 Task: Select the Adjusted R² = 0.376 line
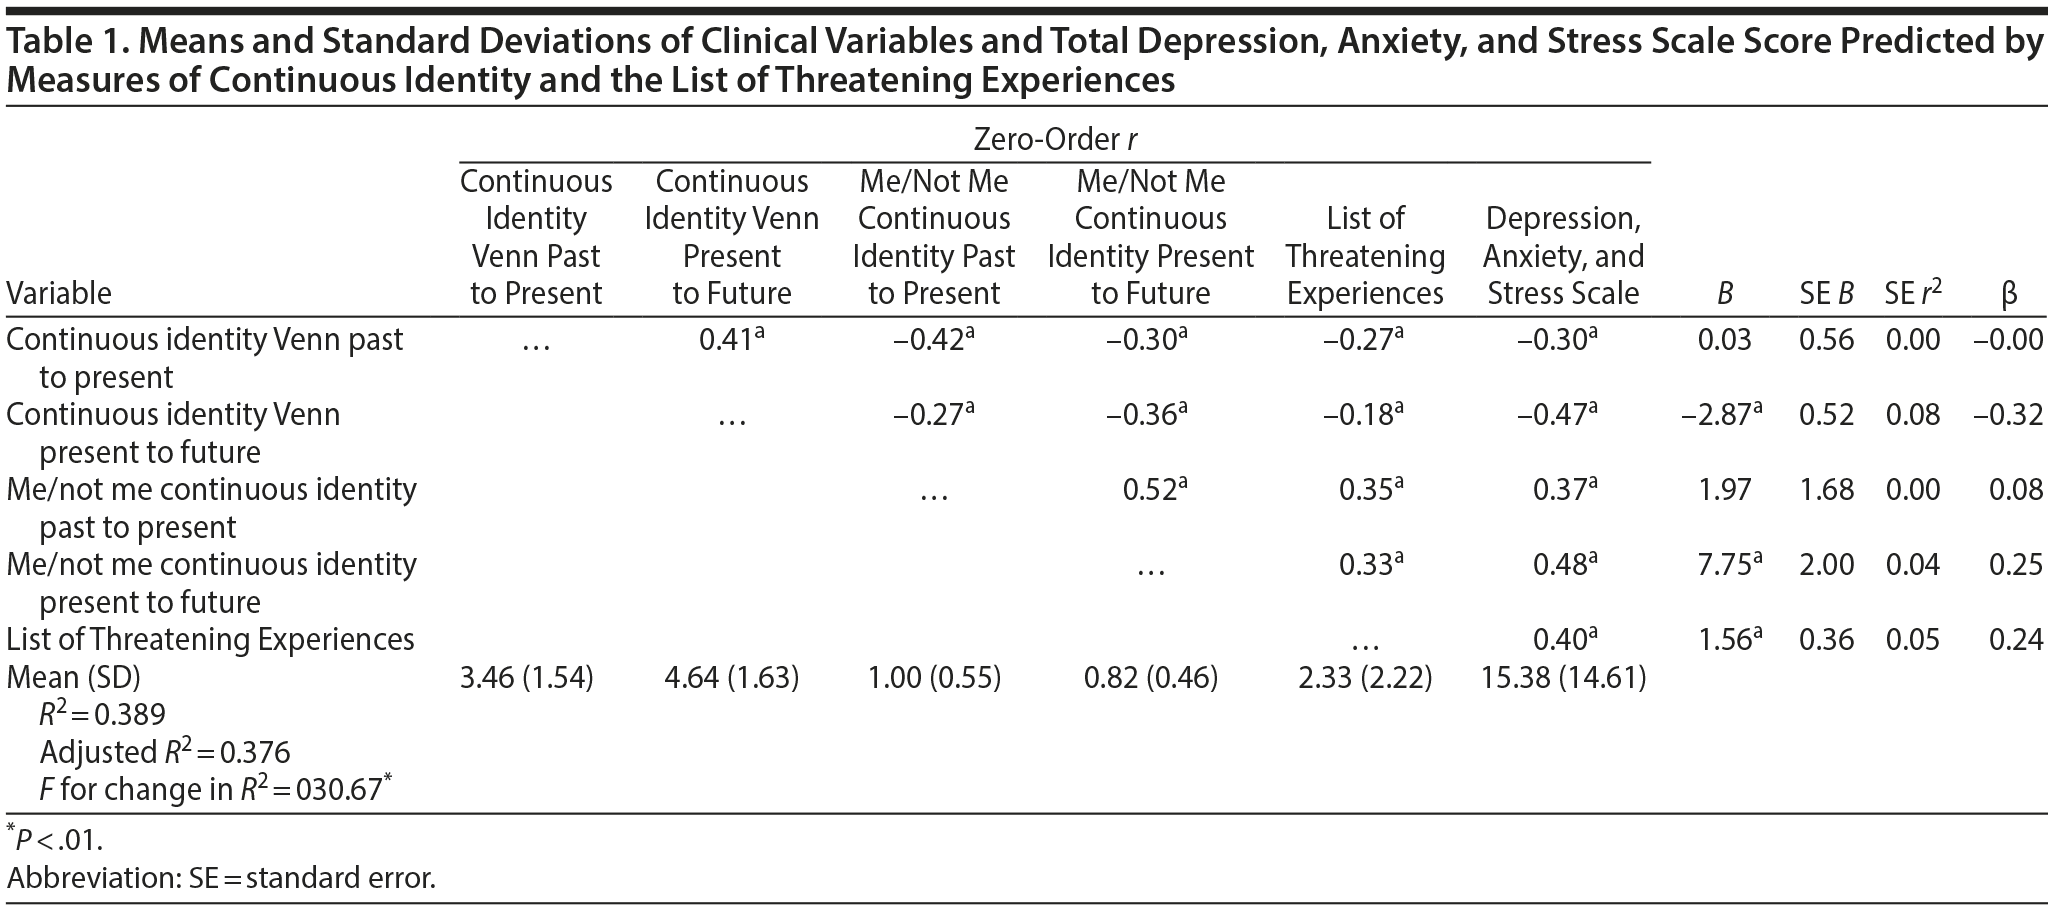(165, 752)
